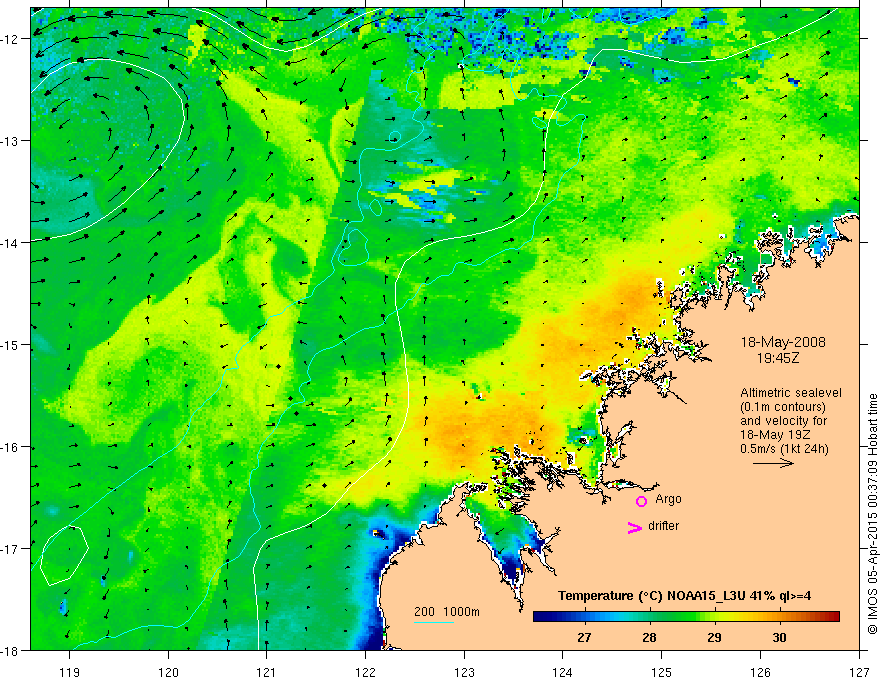Click the color bar label 29
The width and height of the screenshot is (880, 680).
click(714, 637)
